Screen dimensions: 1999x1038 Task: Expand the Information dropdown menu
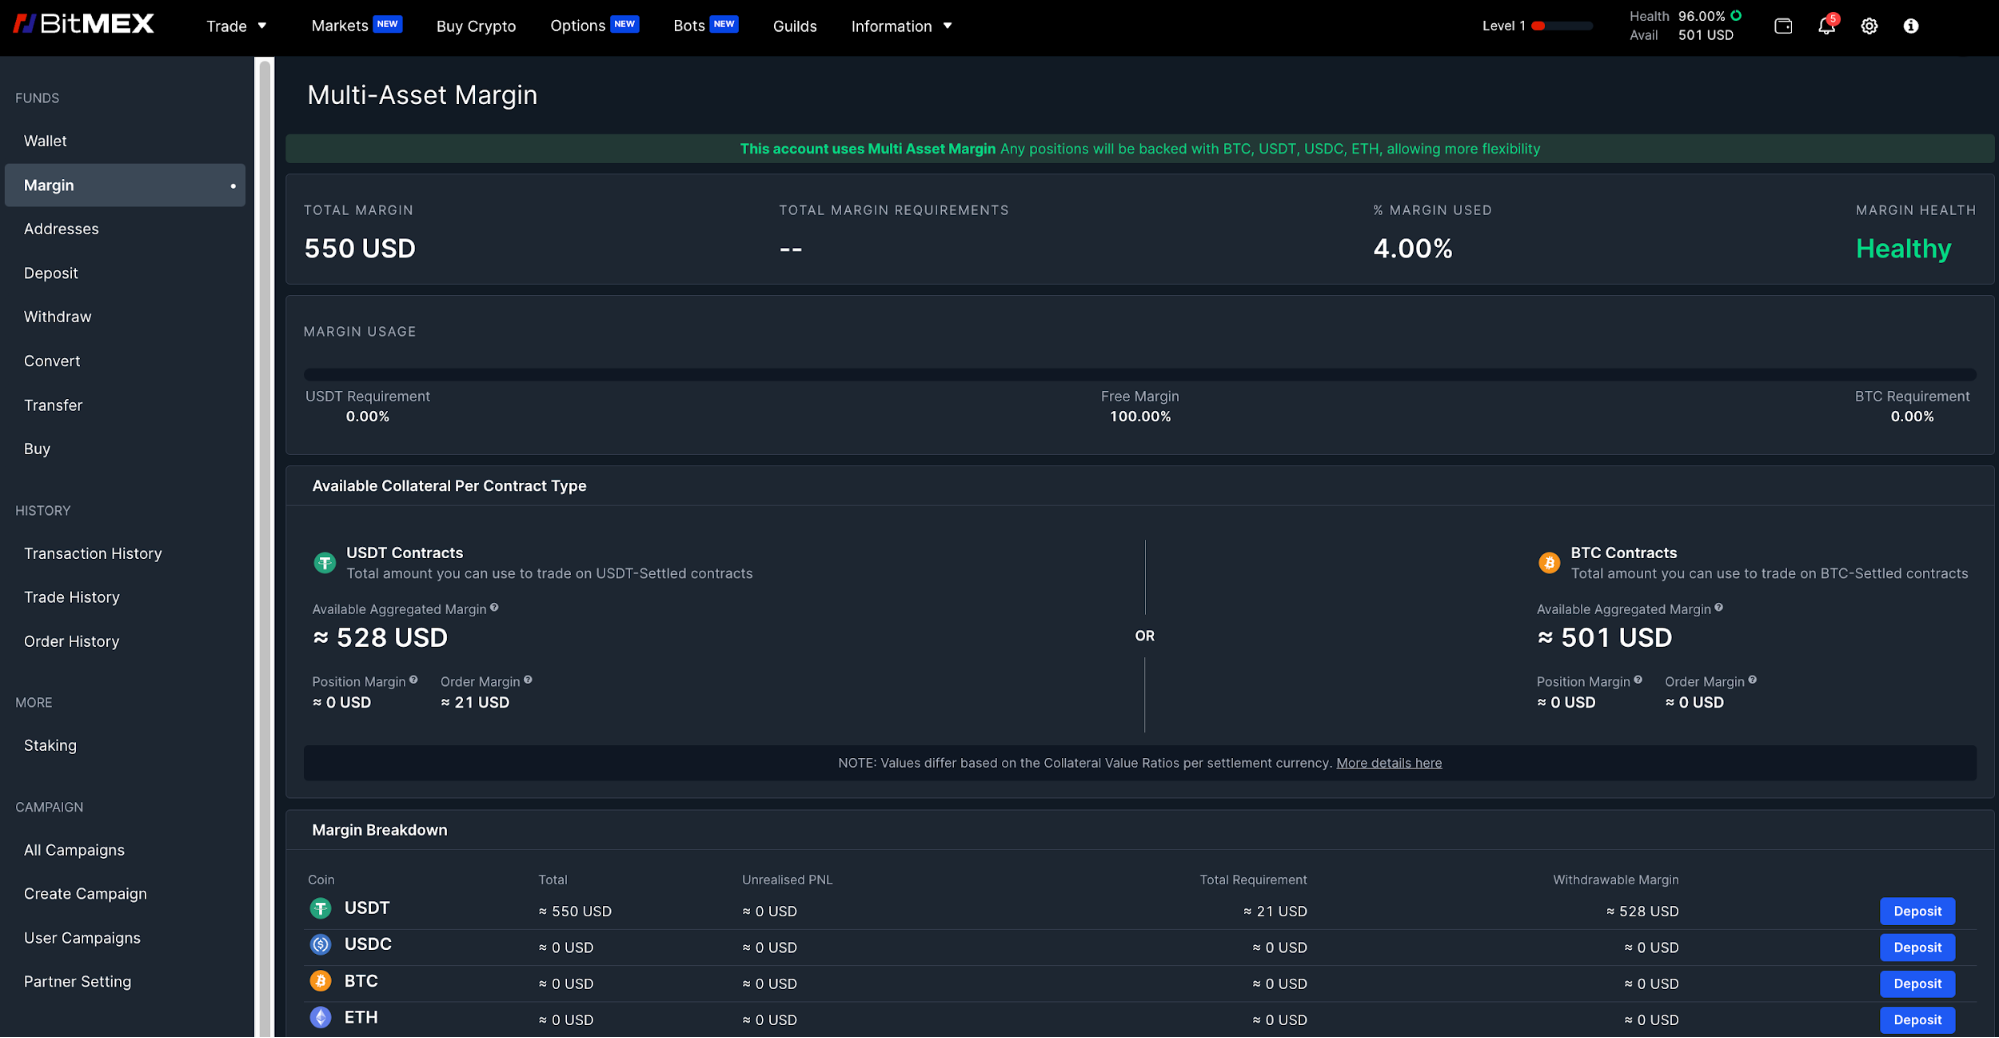point(901,26)
